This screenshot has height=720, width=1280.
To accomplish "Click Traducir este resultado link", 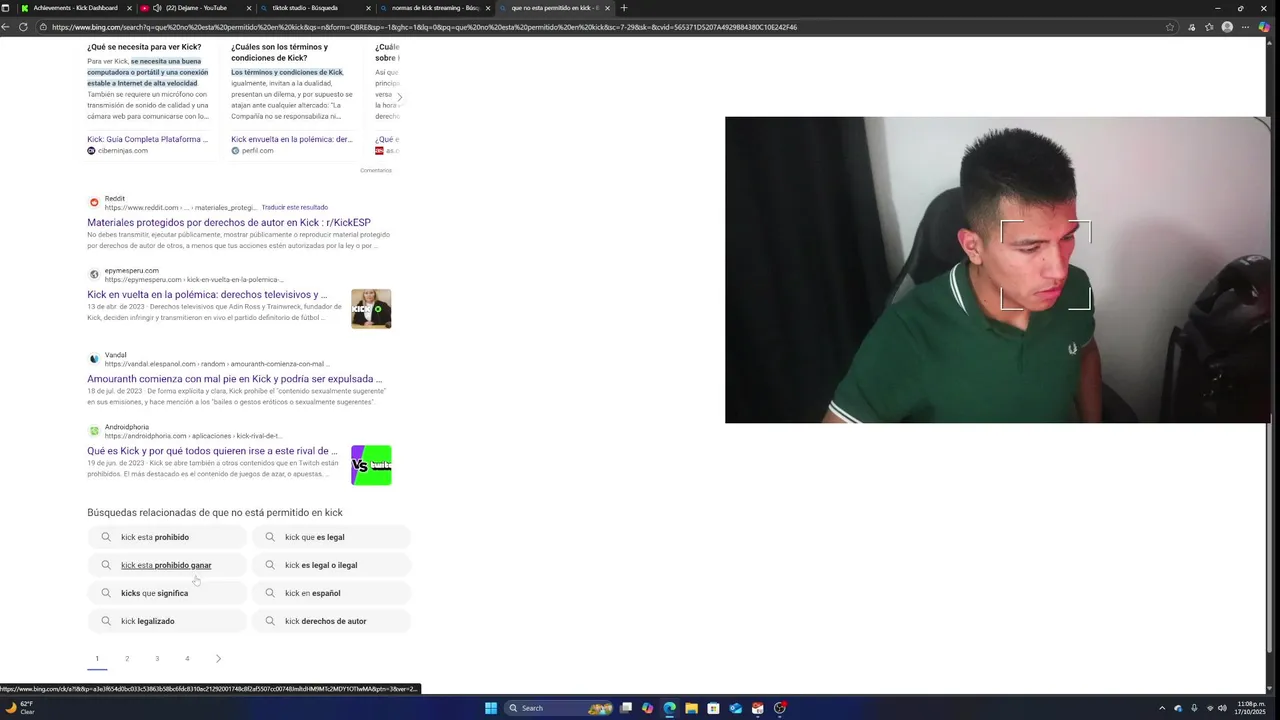I will point(294,207).
